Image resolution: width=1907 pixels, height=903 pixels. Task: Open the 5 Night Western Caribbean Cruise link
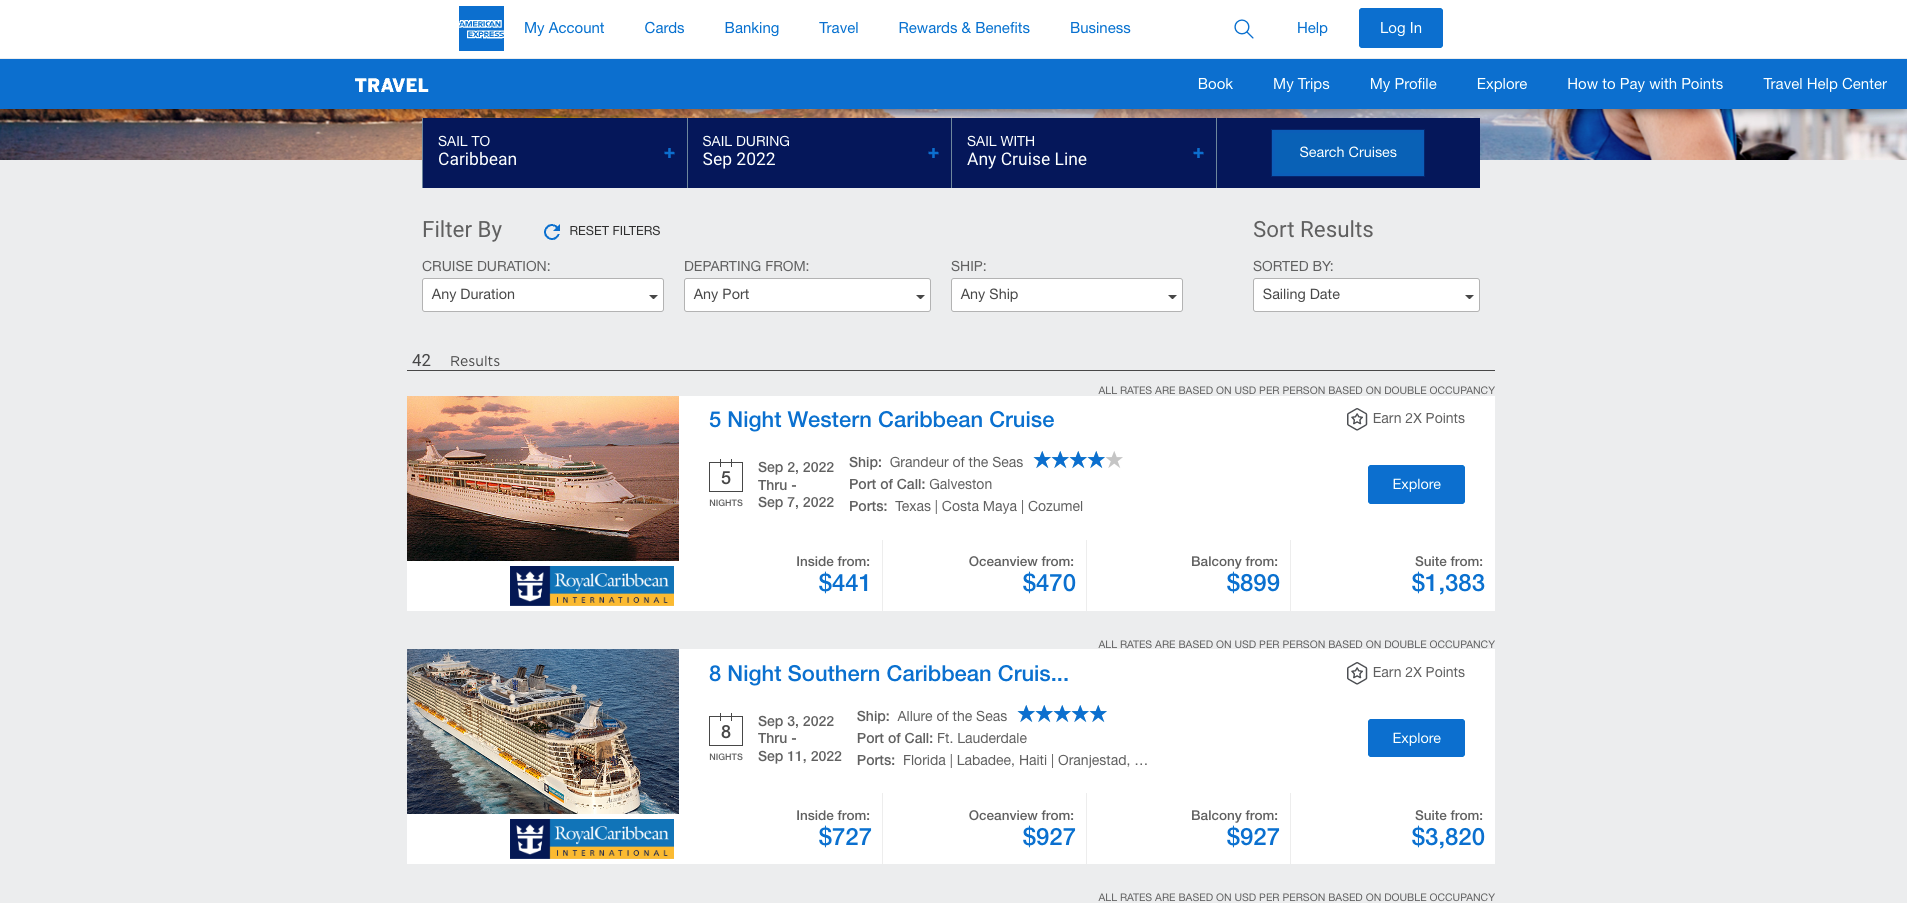pos(881,420)
